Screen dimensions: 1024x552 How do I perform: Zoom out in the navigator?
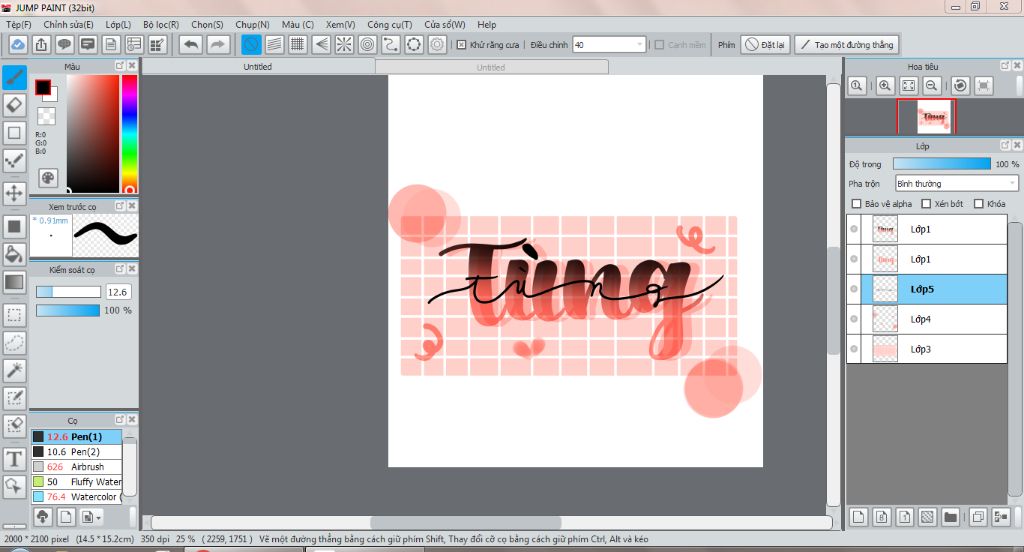point(932,86)
